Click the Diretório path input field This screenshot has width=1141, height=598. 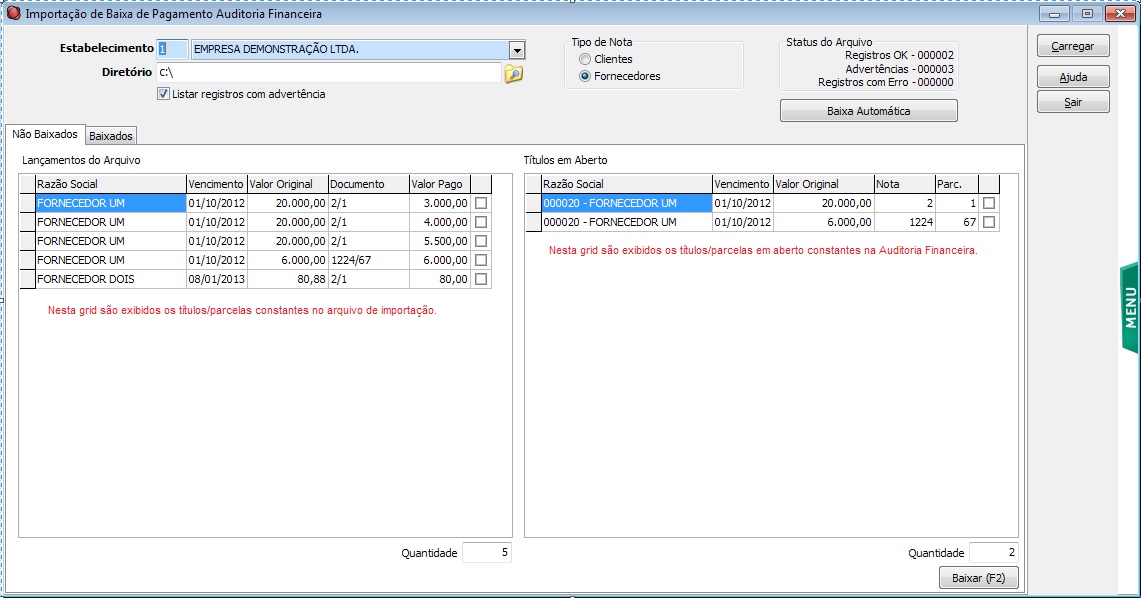coord(328,73)
